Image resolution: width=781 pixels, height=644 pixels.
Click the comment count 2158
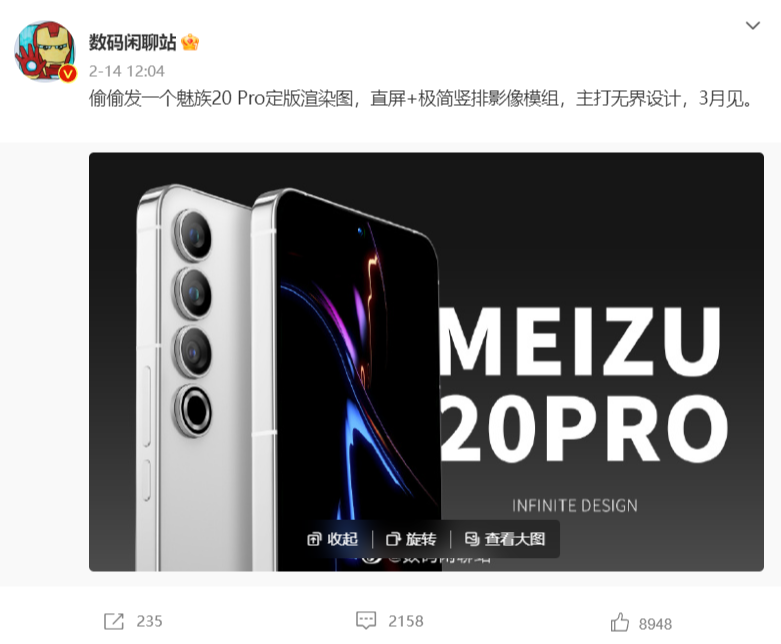coord(406,621)
